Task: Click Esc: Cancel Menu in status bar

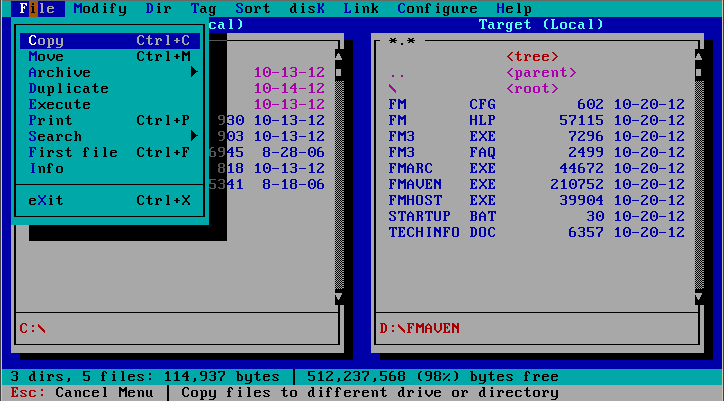Action: (82, 393)
